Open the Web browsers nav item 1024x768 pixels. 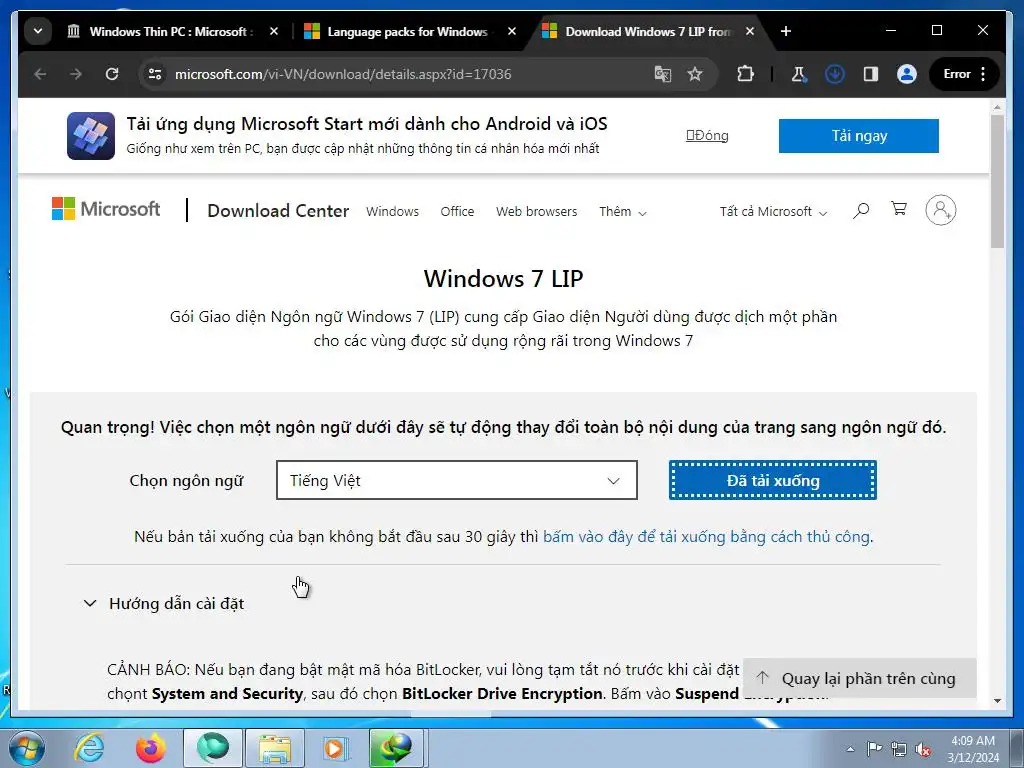click(x=536, y=212)
